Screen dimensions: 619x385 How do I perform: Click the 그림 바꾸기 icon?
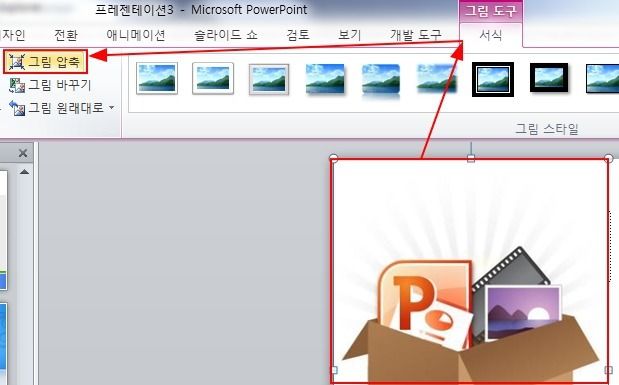click(17, 85)
